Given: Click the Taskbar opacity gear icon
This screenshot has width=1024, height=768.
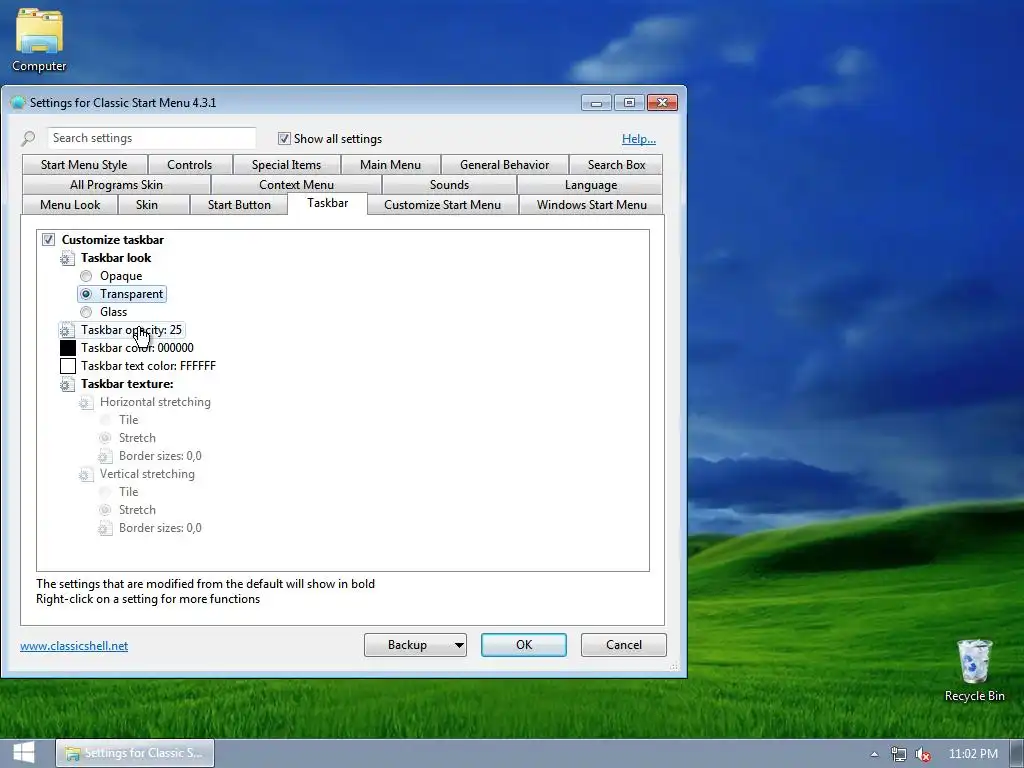Looking at the screenshot, I should pos(67,330).
